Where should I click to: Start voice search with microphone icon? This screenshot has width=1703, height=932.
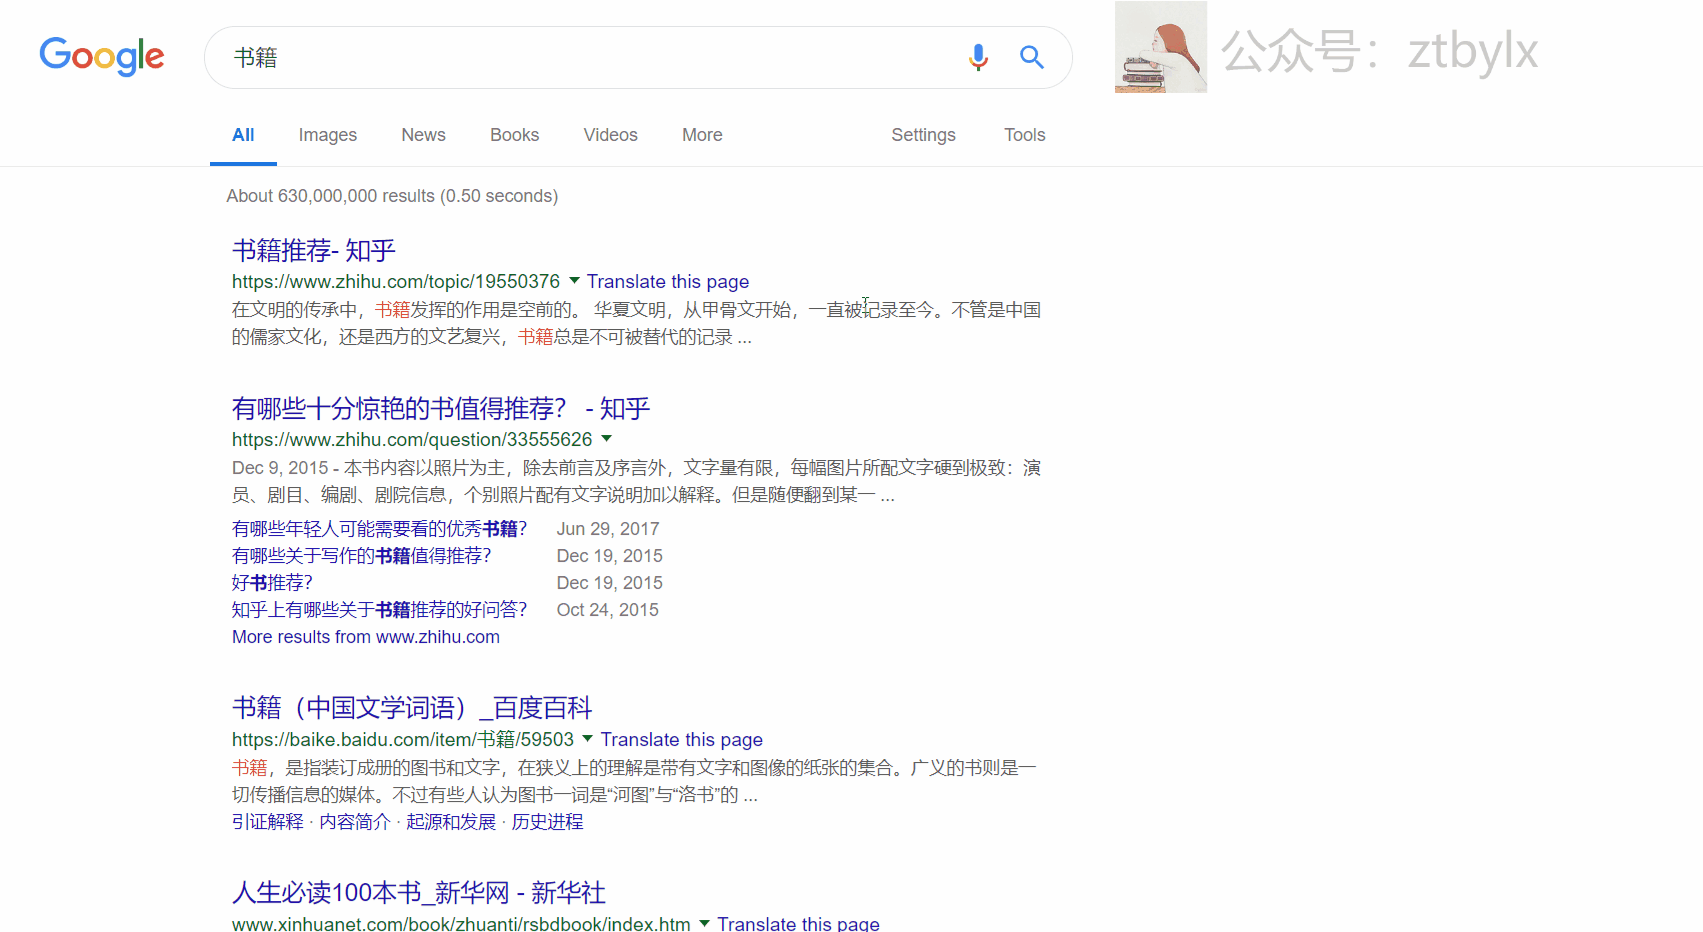pos(978,57)
